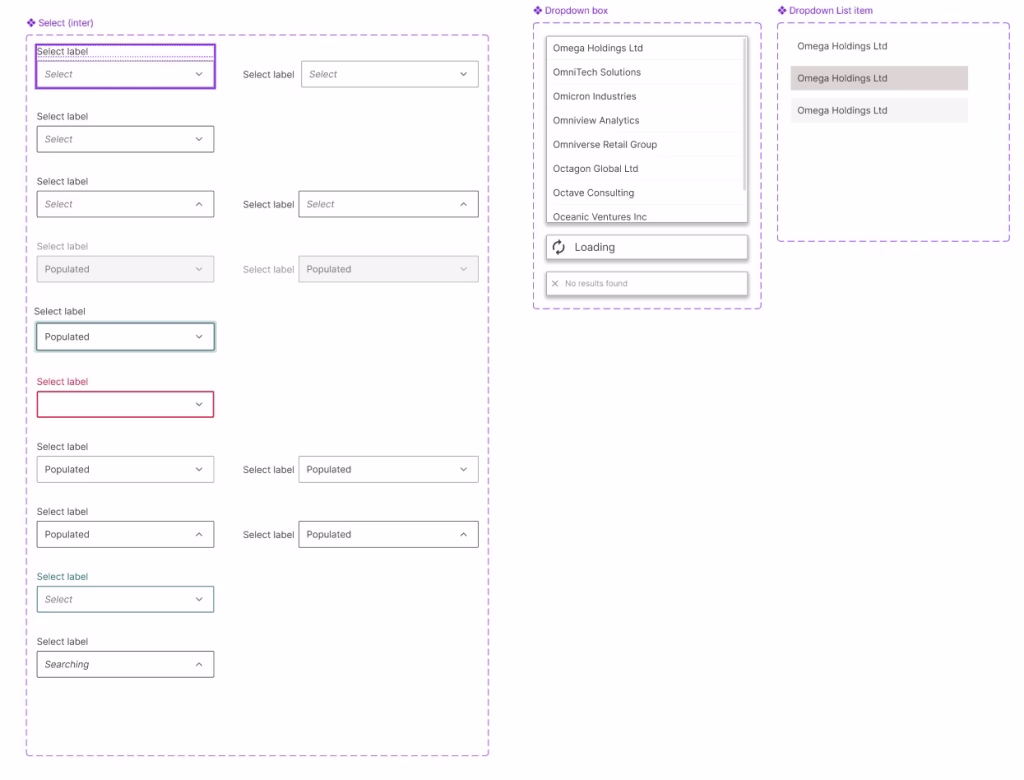Select Octave Consulting in the dropdown
The image size is (1024, 780).
click(x=593, y=192)
